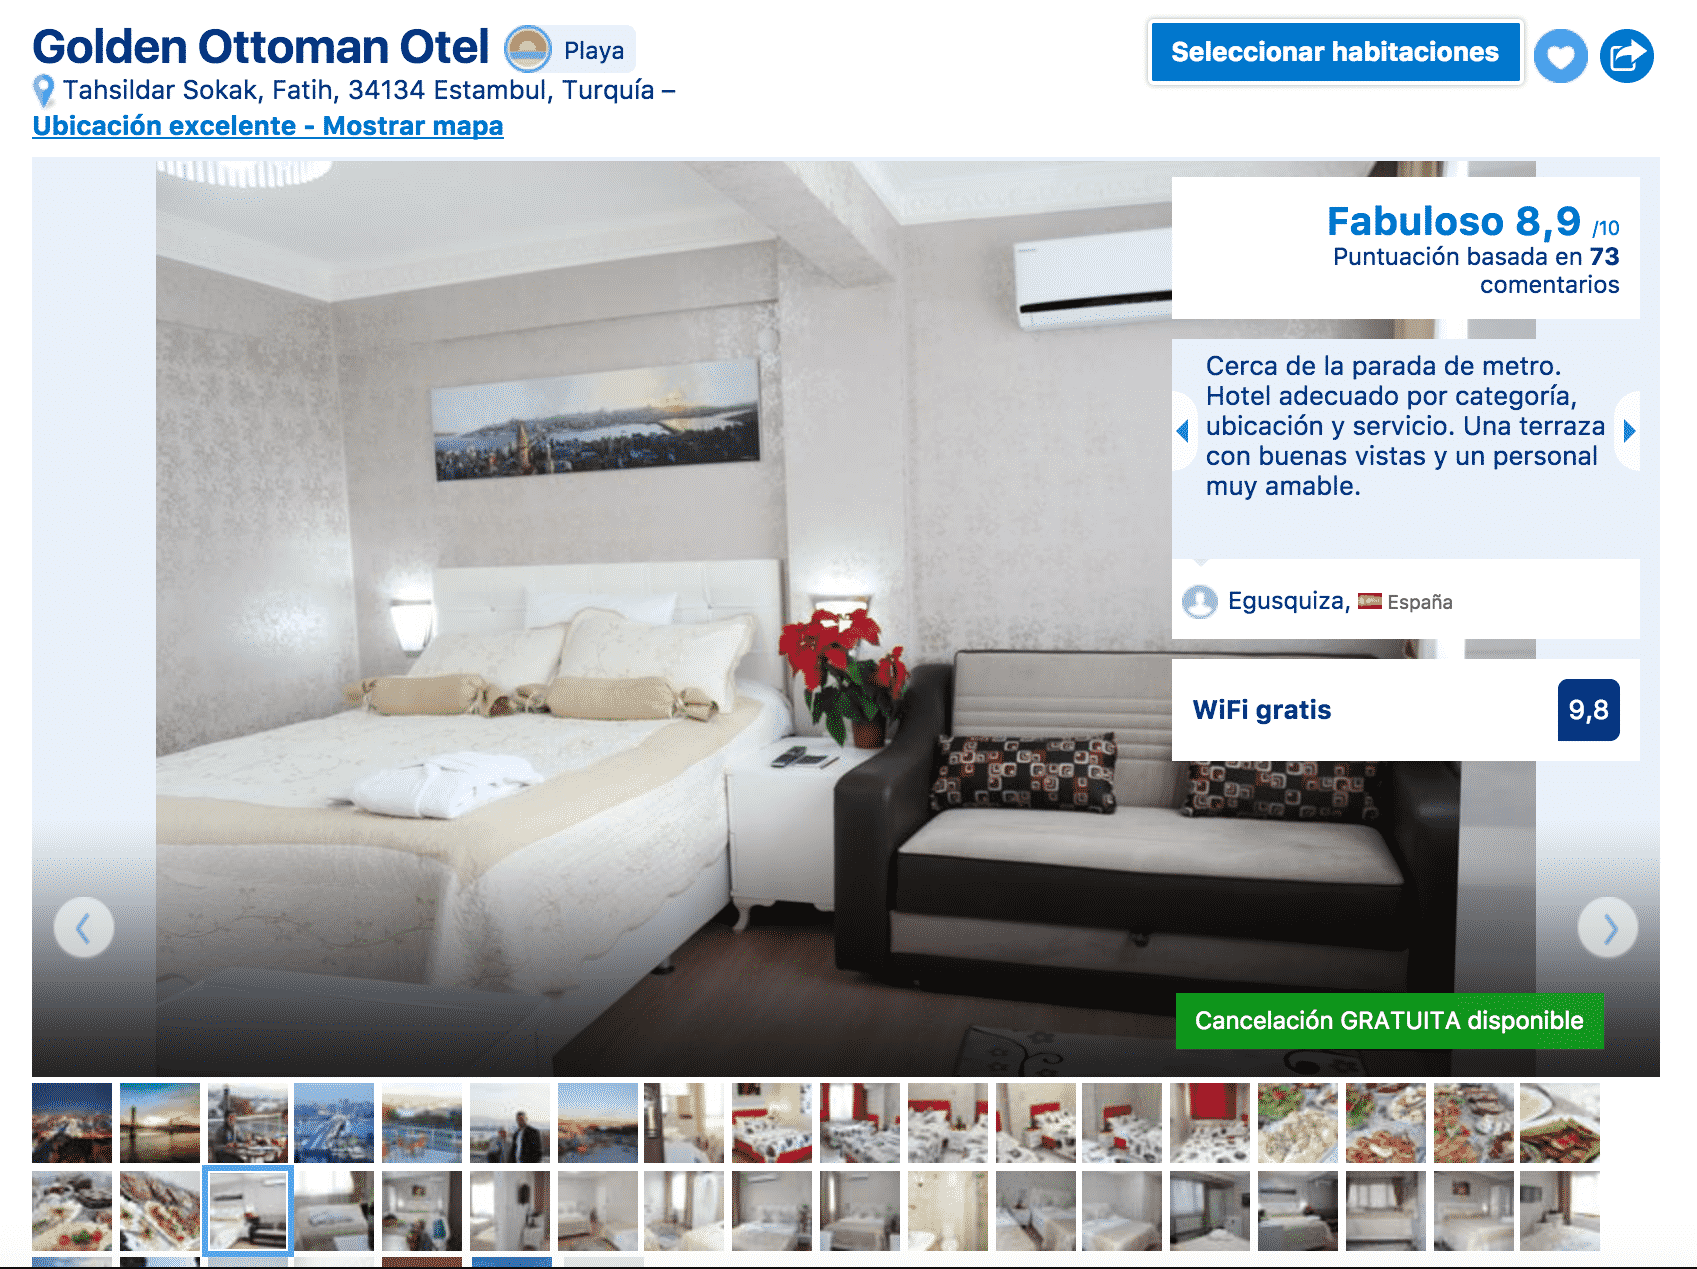Click the Fabuloso 8,9 score box
Image resolution: width=1697 pixels, height=1269 pixels.
1406,248
